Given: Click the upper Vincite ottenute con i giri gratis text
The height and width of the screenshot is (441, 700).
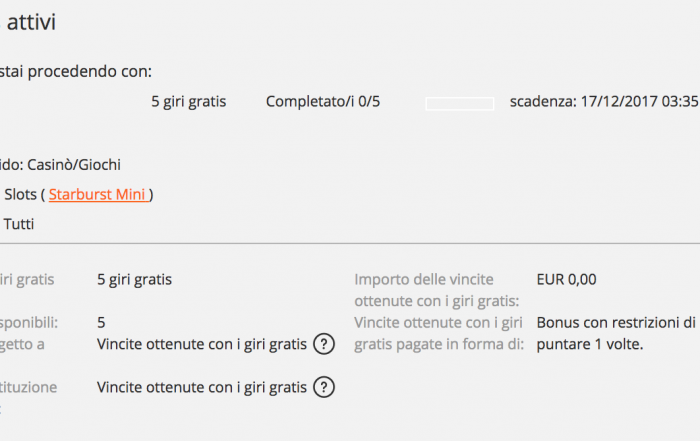Looking at the screenshot, I should point(202,345).
